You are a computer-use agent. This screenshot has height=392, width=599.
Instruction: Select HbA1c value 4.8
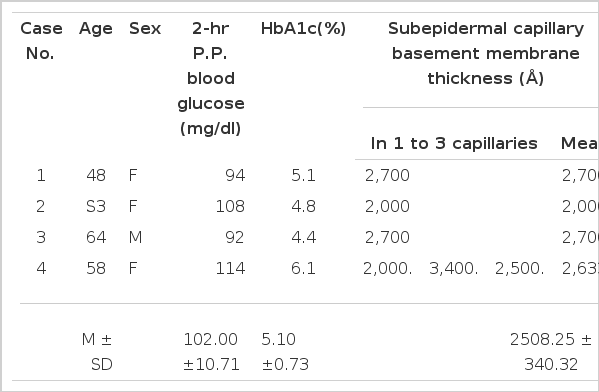tap(303, 206)
